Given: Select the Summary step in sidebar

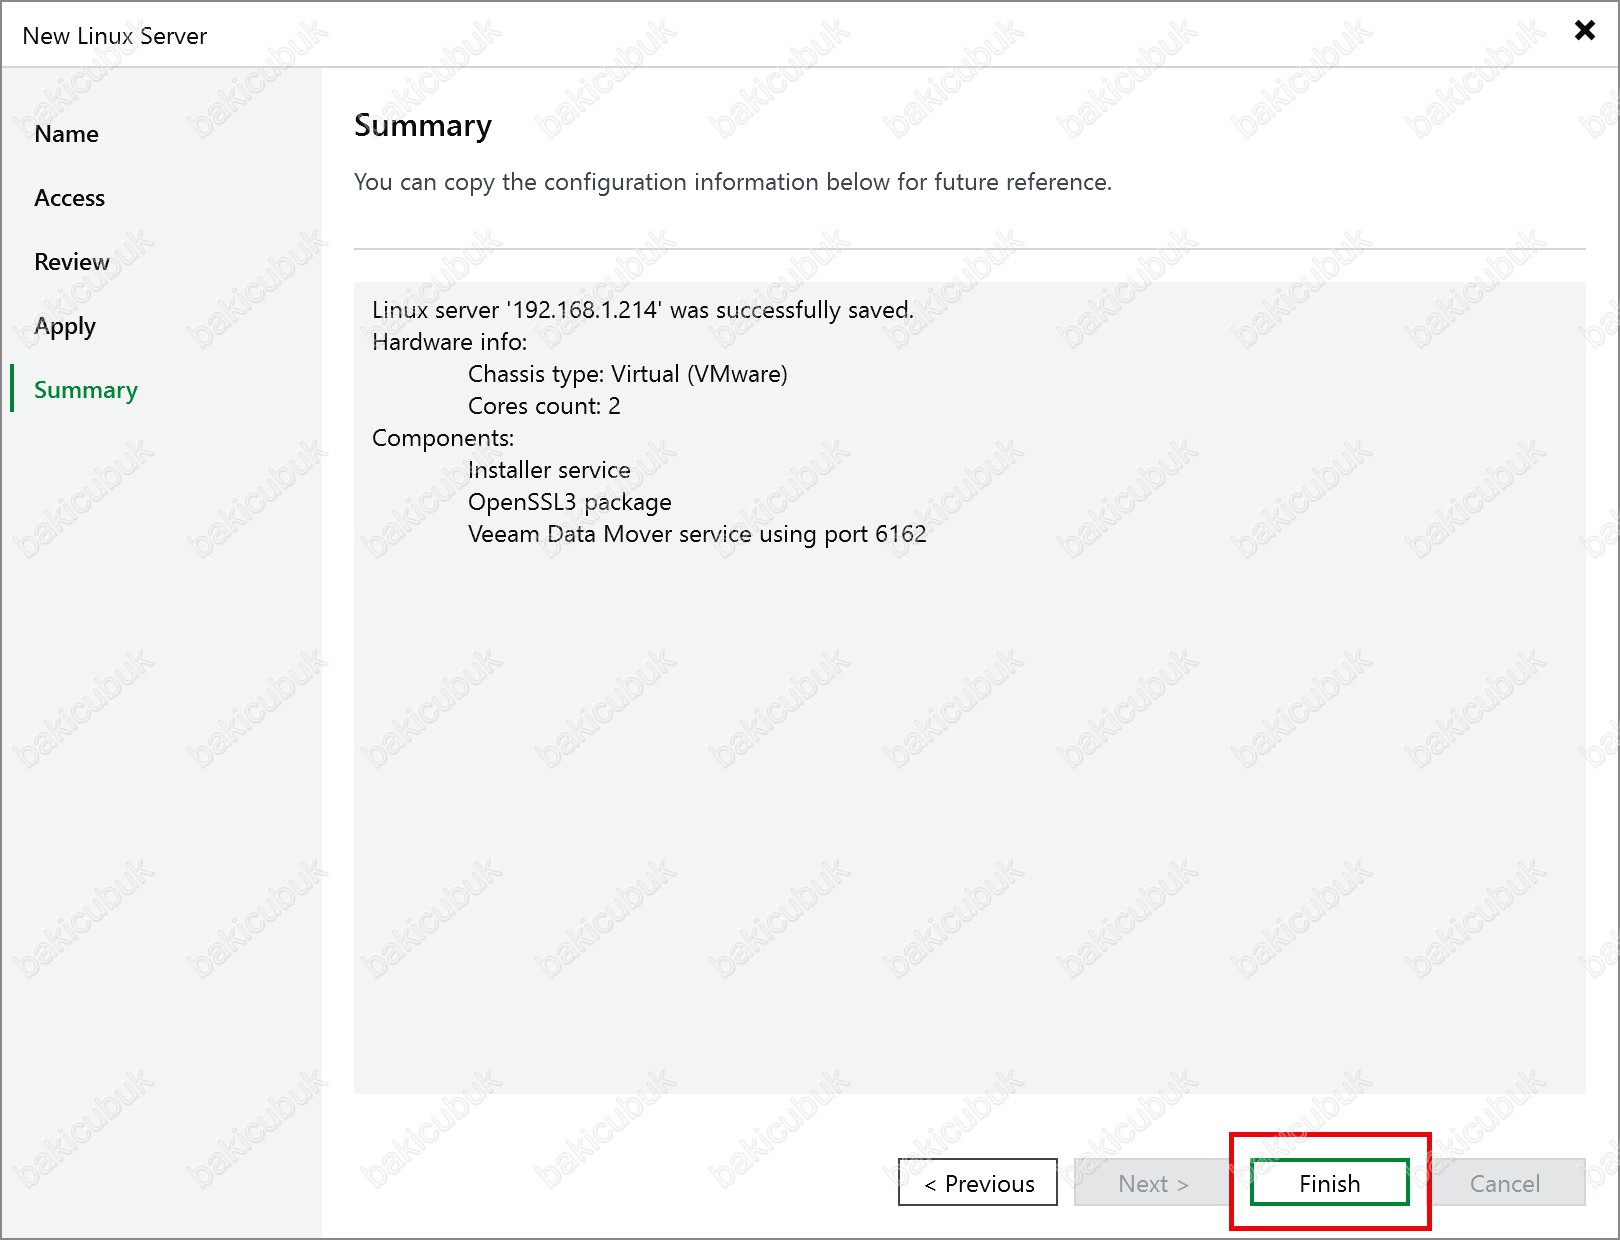Looking at the screenshot, I should point(86,390).
